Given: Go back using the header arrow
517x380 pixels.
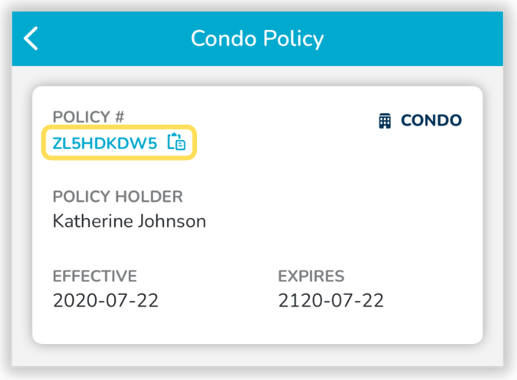Looking at the screenshot, I should coord(31,38).
